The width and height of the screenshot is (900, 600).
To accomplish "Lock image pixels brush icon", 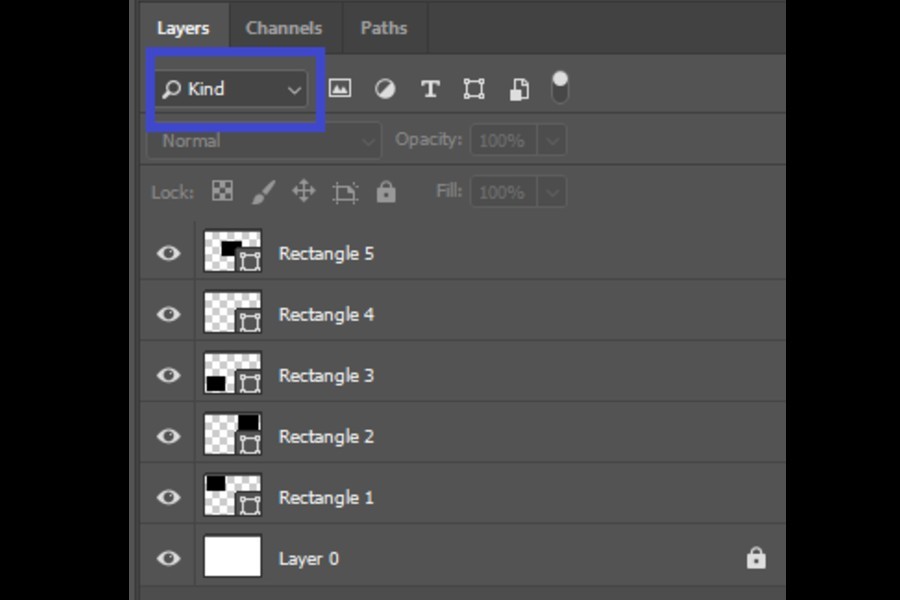I will 263,192.
